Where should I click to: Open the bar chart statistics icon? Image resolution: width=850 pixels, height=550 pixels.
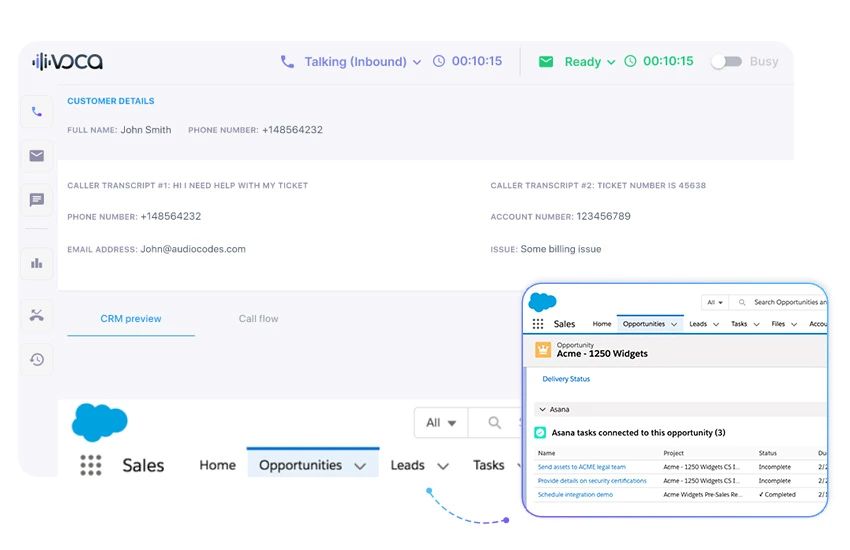(x=37, y=263)
